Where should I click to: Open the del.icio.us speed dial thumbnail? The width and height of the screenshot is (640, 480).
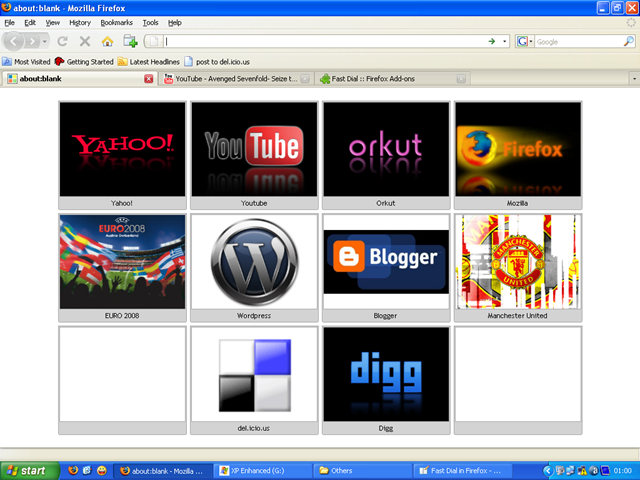click(x=254, y=380)
